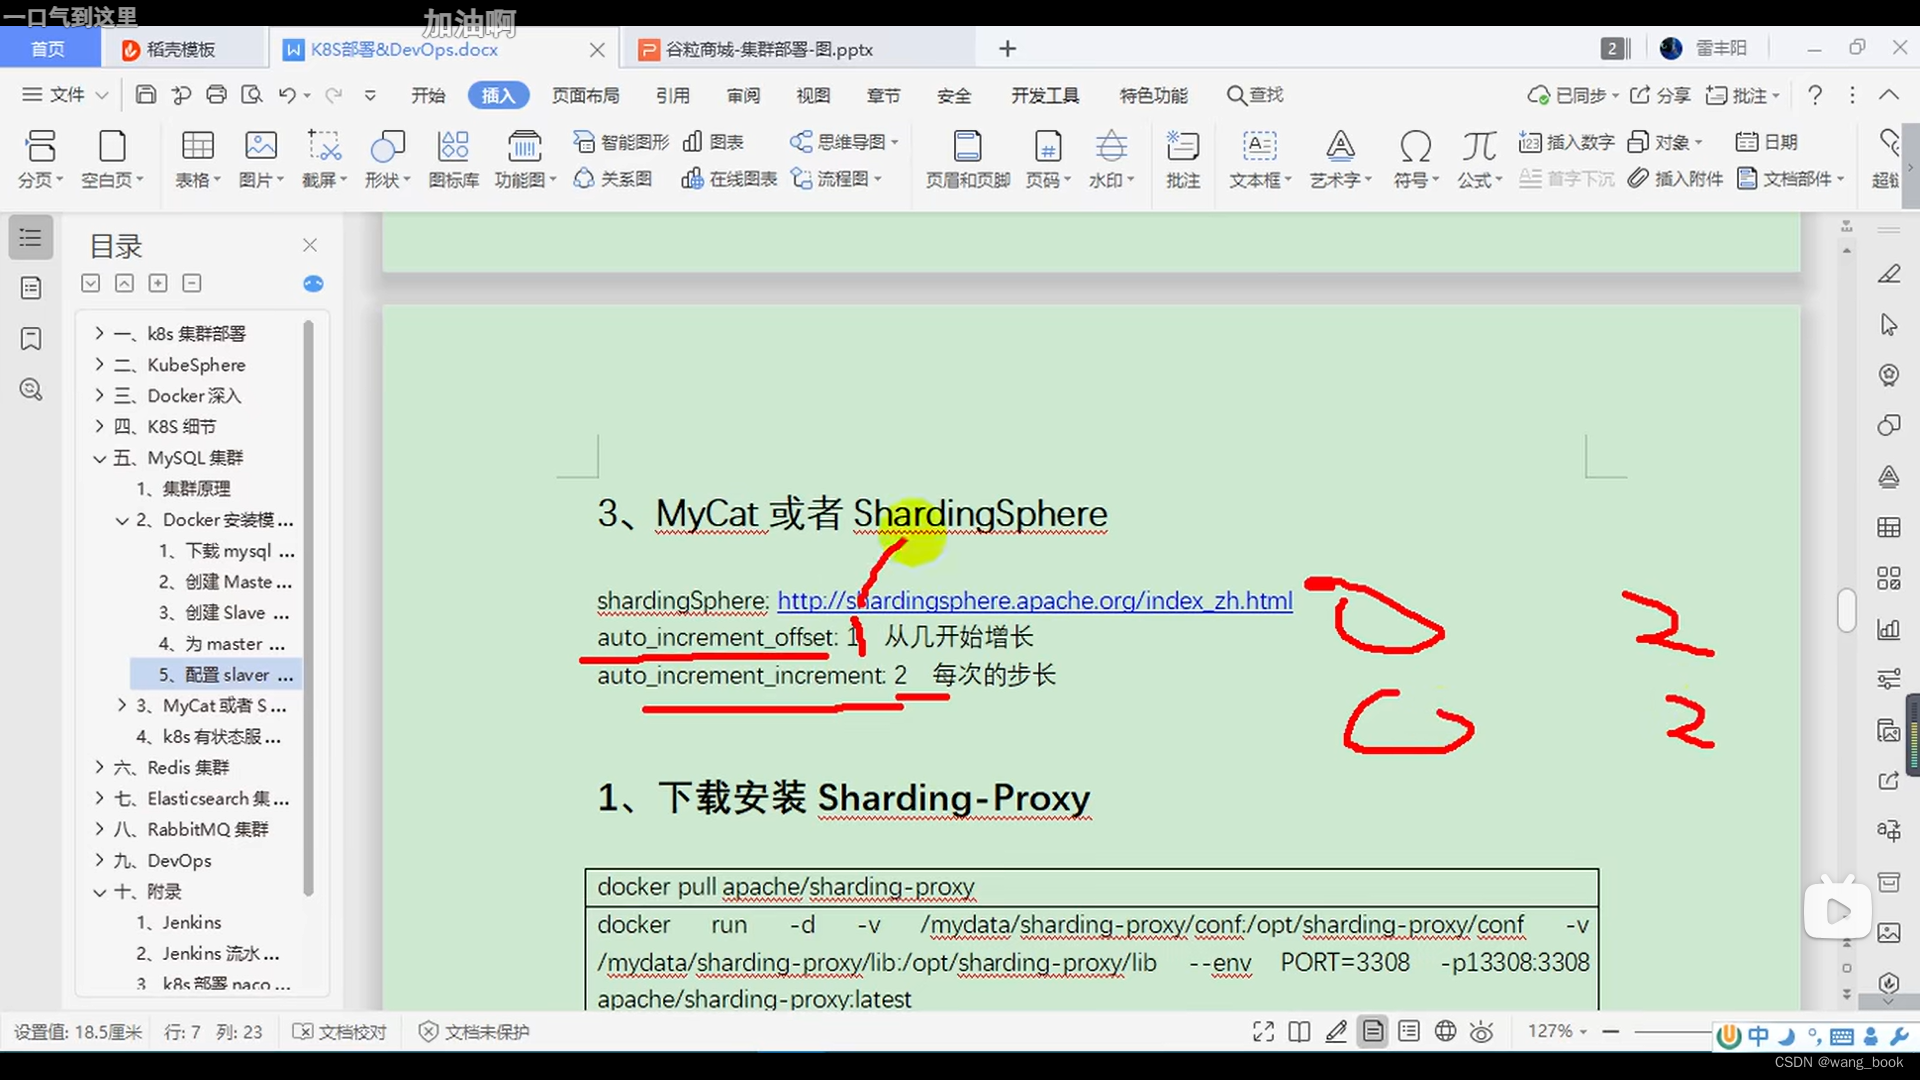The image size is (1920, 1080).
Task: Adjust the zoom slider in status bar
Action: point(1674,1032)
